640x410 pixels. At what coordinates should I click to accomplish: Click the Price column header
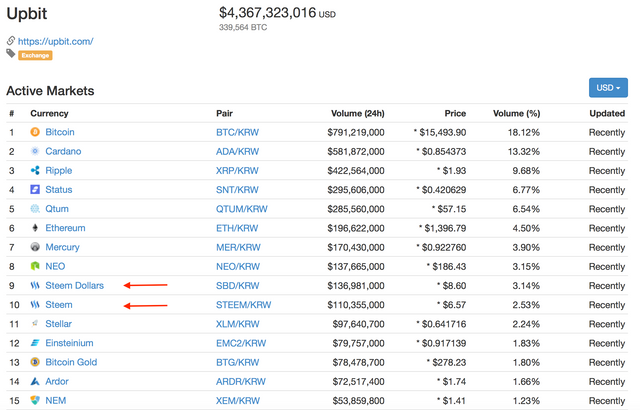(x=455, y=113)
